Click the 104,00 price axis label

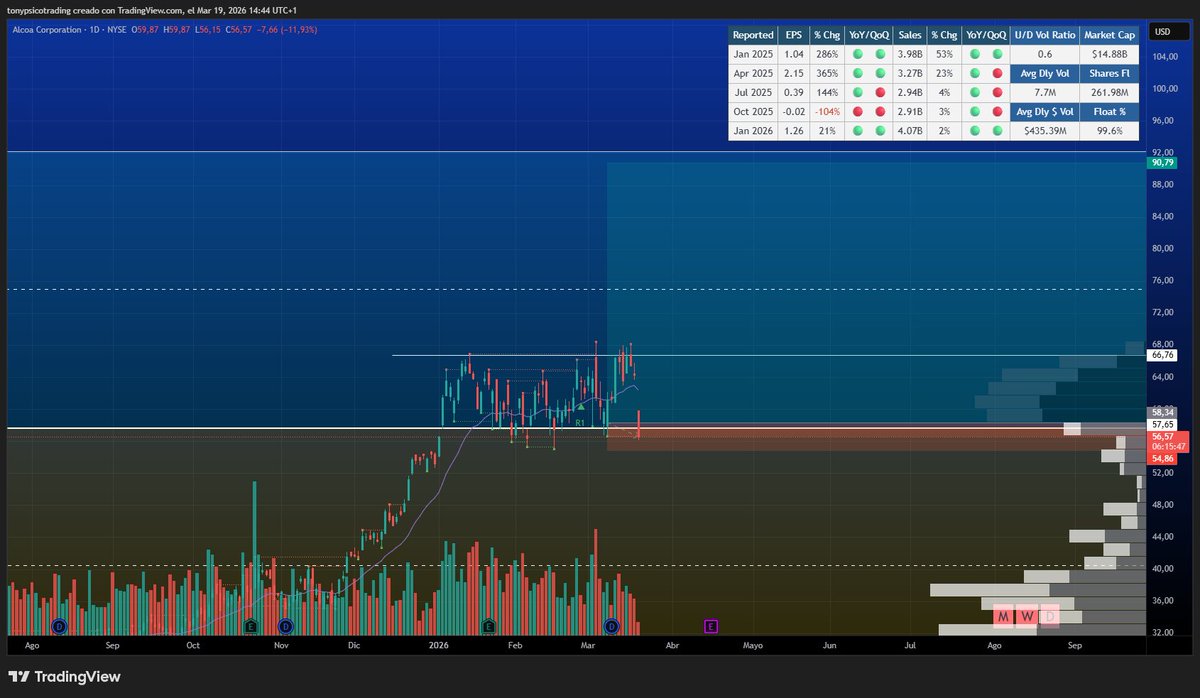(x=1165, y=56)
